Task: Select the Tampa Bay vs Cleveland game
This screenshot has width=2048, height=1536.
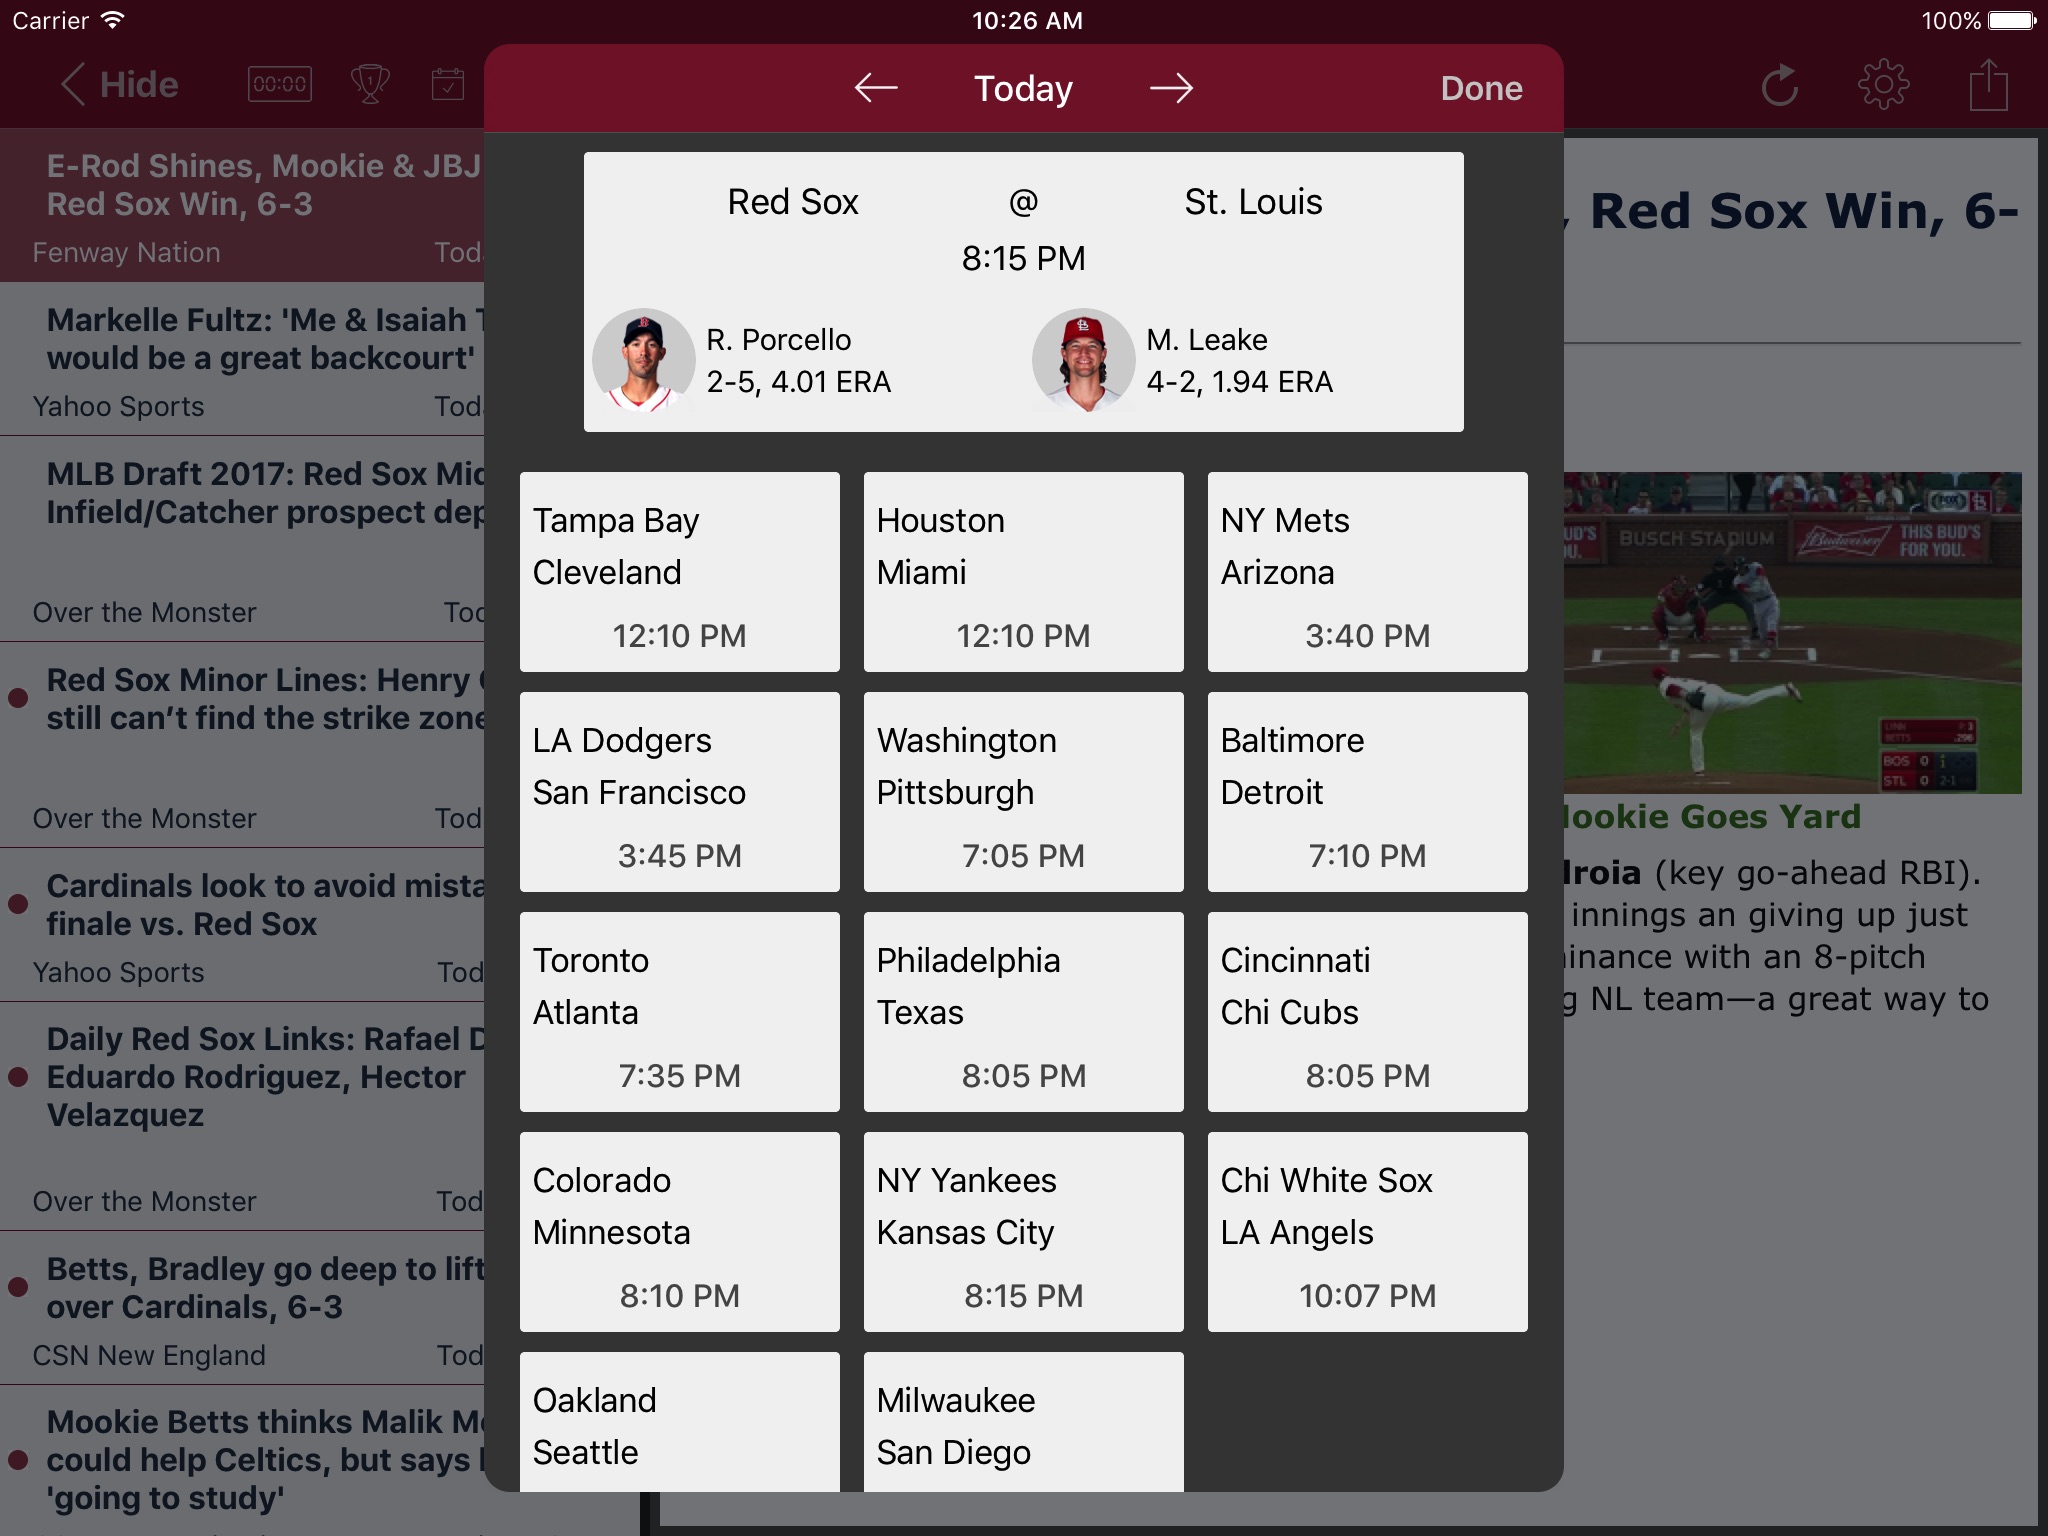Action: pyautogui.click(x=679, y=571)
